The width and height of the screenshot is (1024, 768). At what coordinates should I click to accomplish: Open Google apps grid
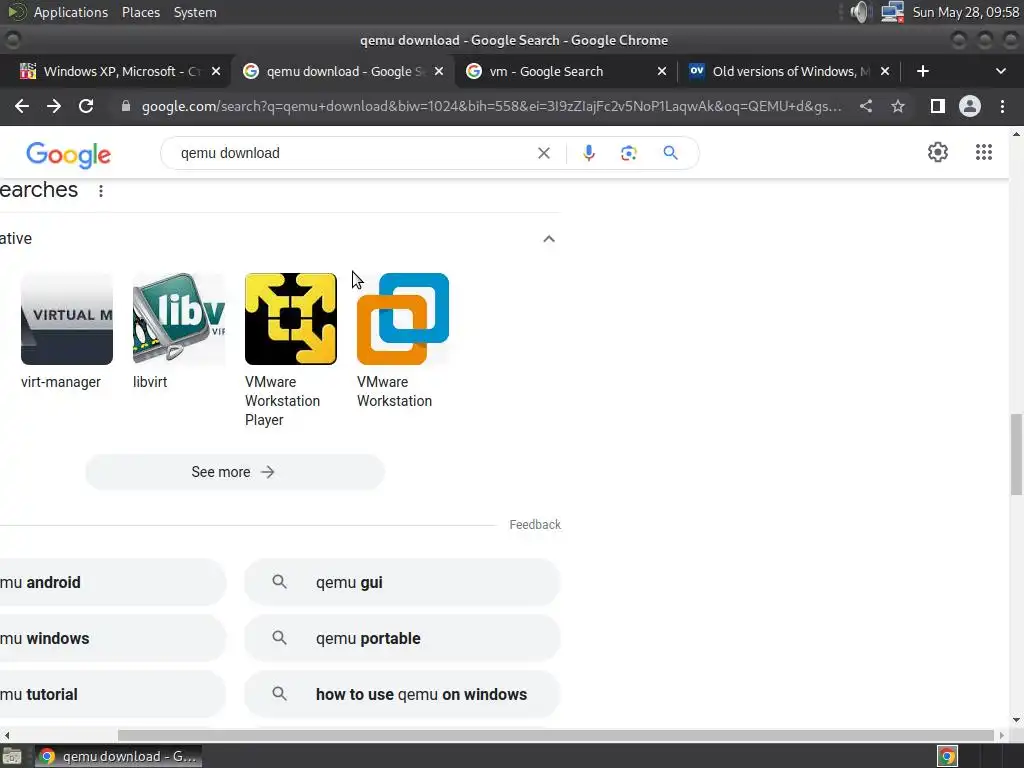(x=984, y=152)
